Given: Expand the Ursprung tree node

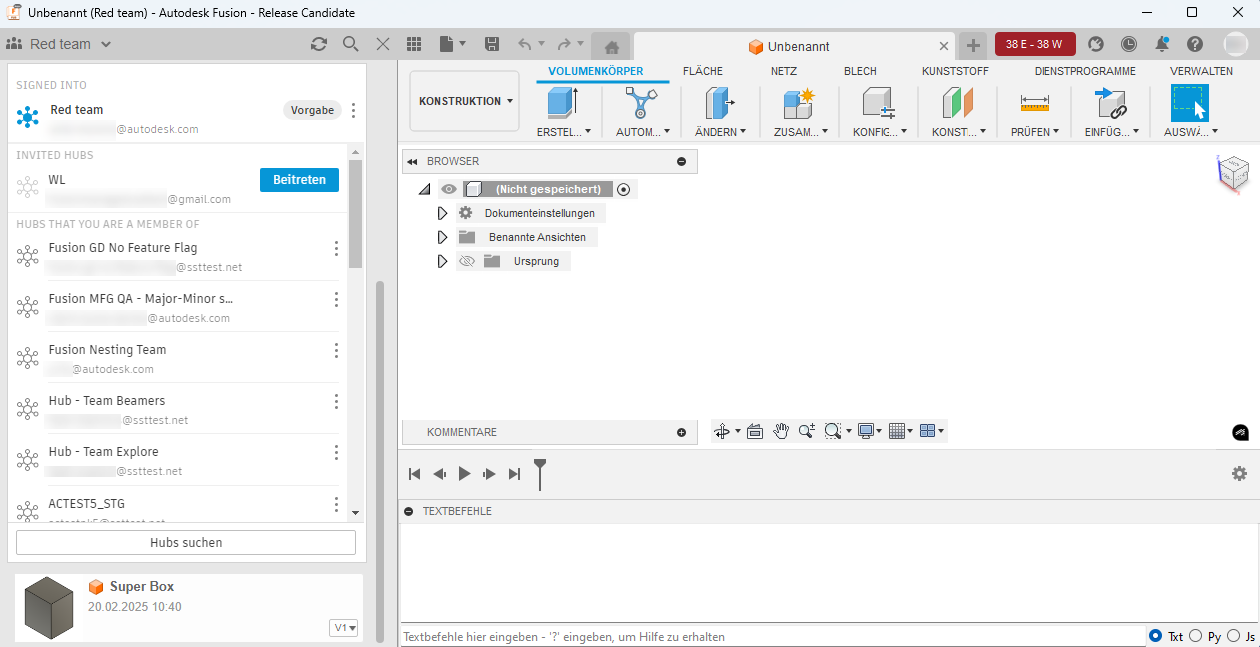Looking at the screenshot, I should click(x=442, y=261).
